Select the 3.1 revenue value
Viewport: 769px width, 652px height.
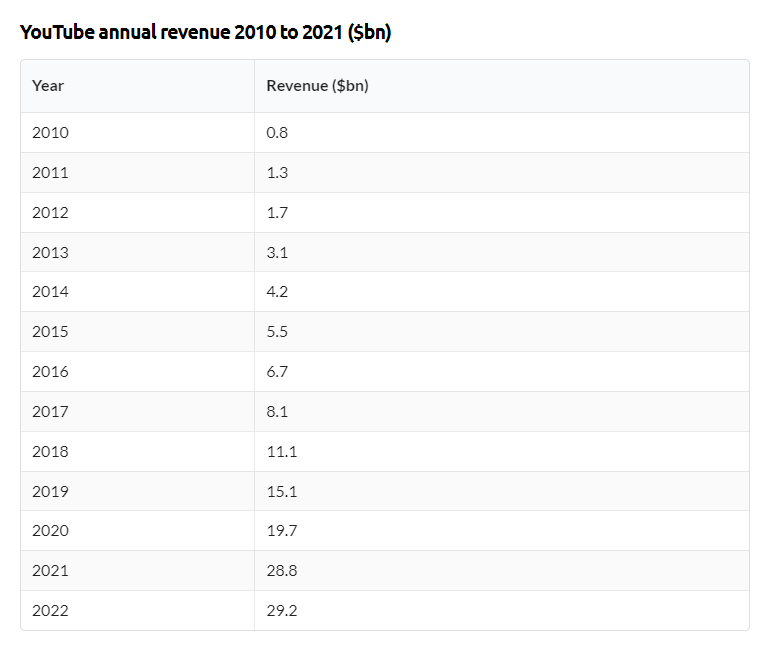click(x=277, y=252)
